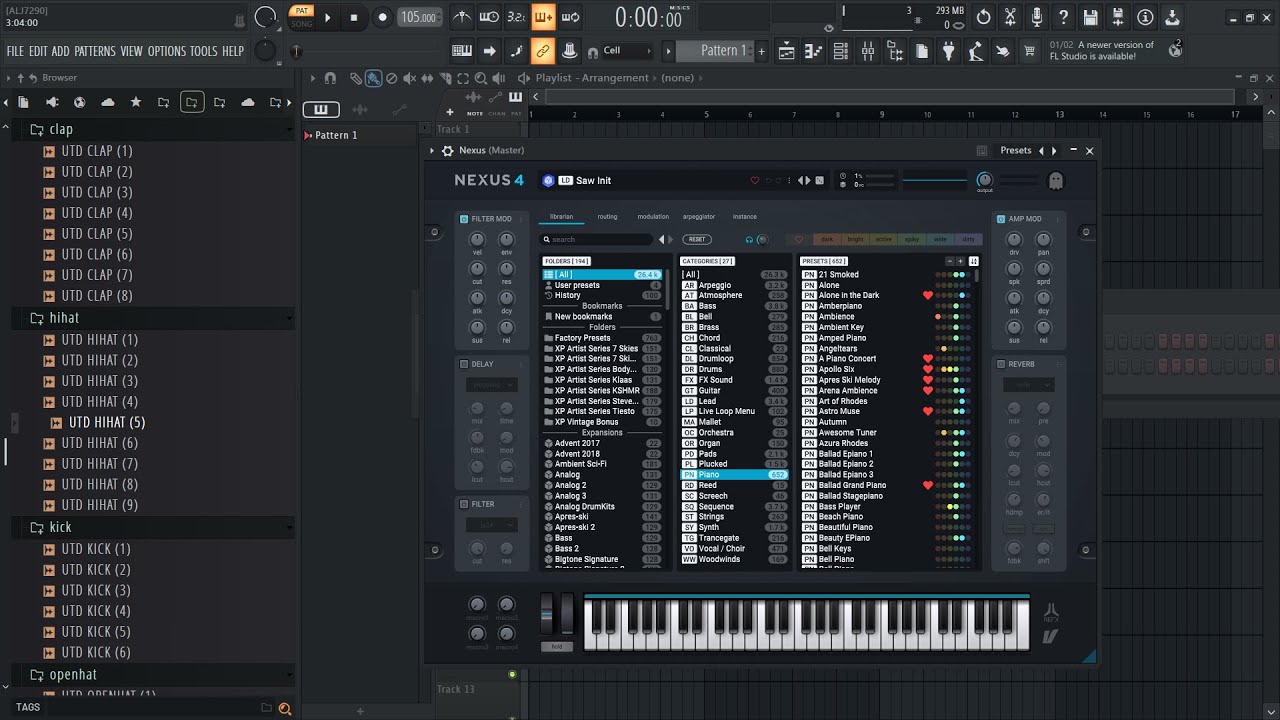The image size is (1280, 720).
Task: Click the Nexus librarian search field
Action: coord(597,240)
